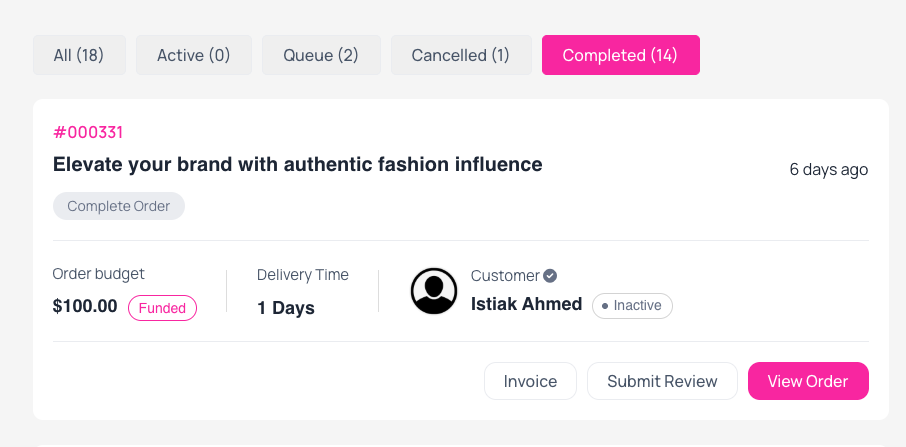Viewport: 906px width, 447px height.
Task: Open the order with View Order
Action: pos(808,381)
